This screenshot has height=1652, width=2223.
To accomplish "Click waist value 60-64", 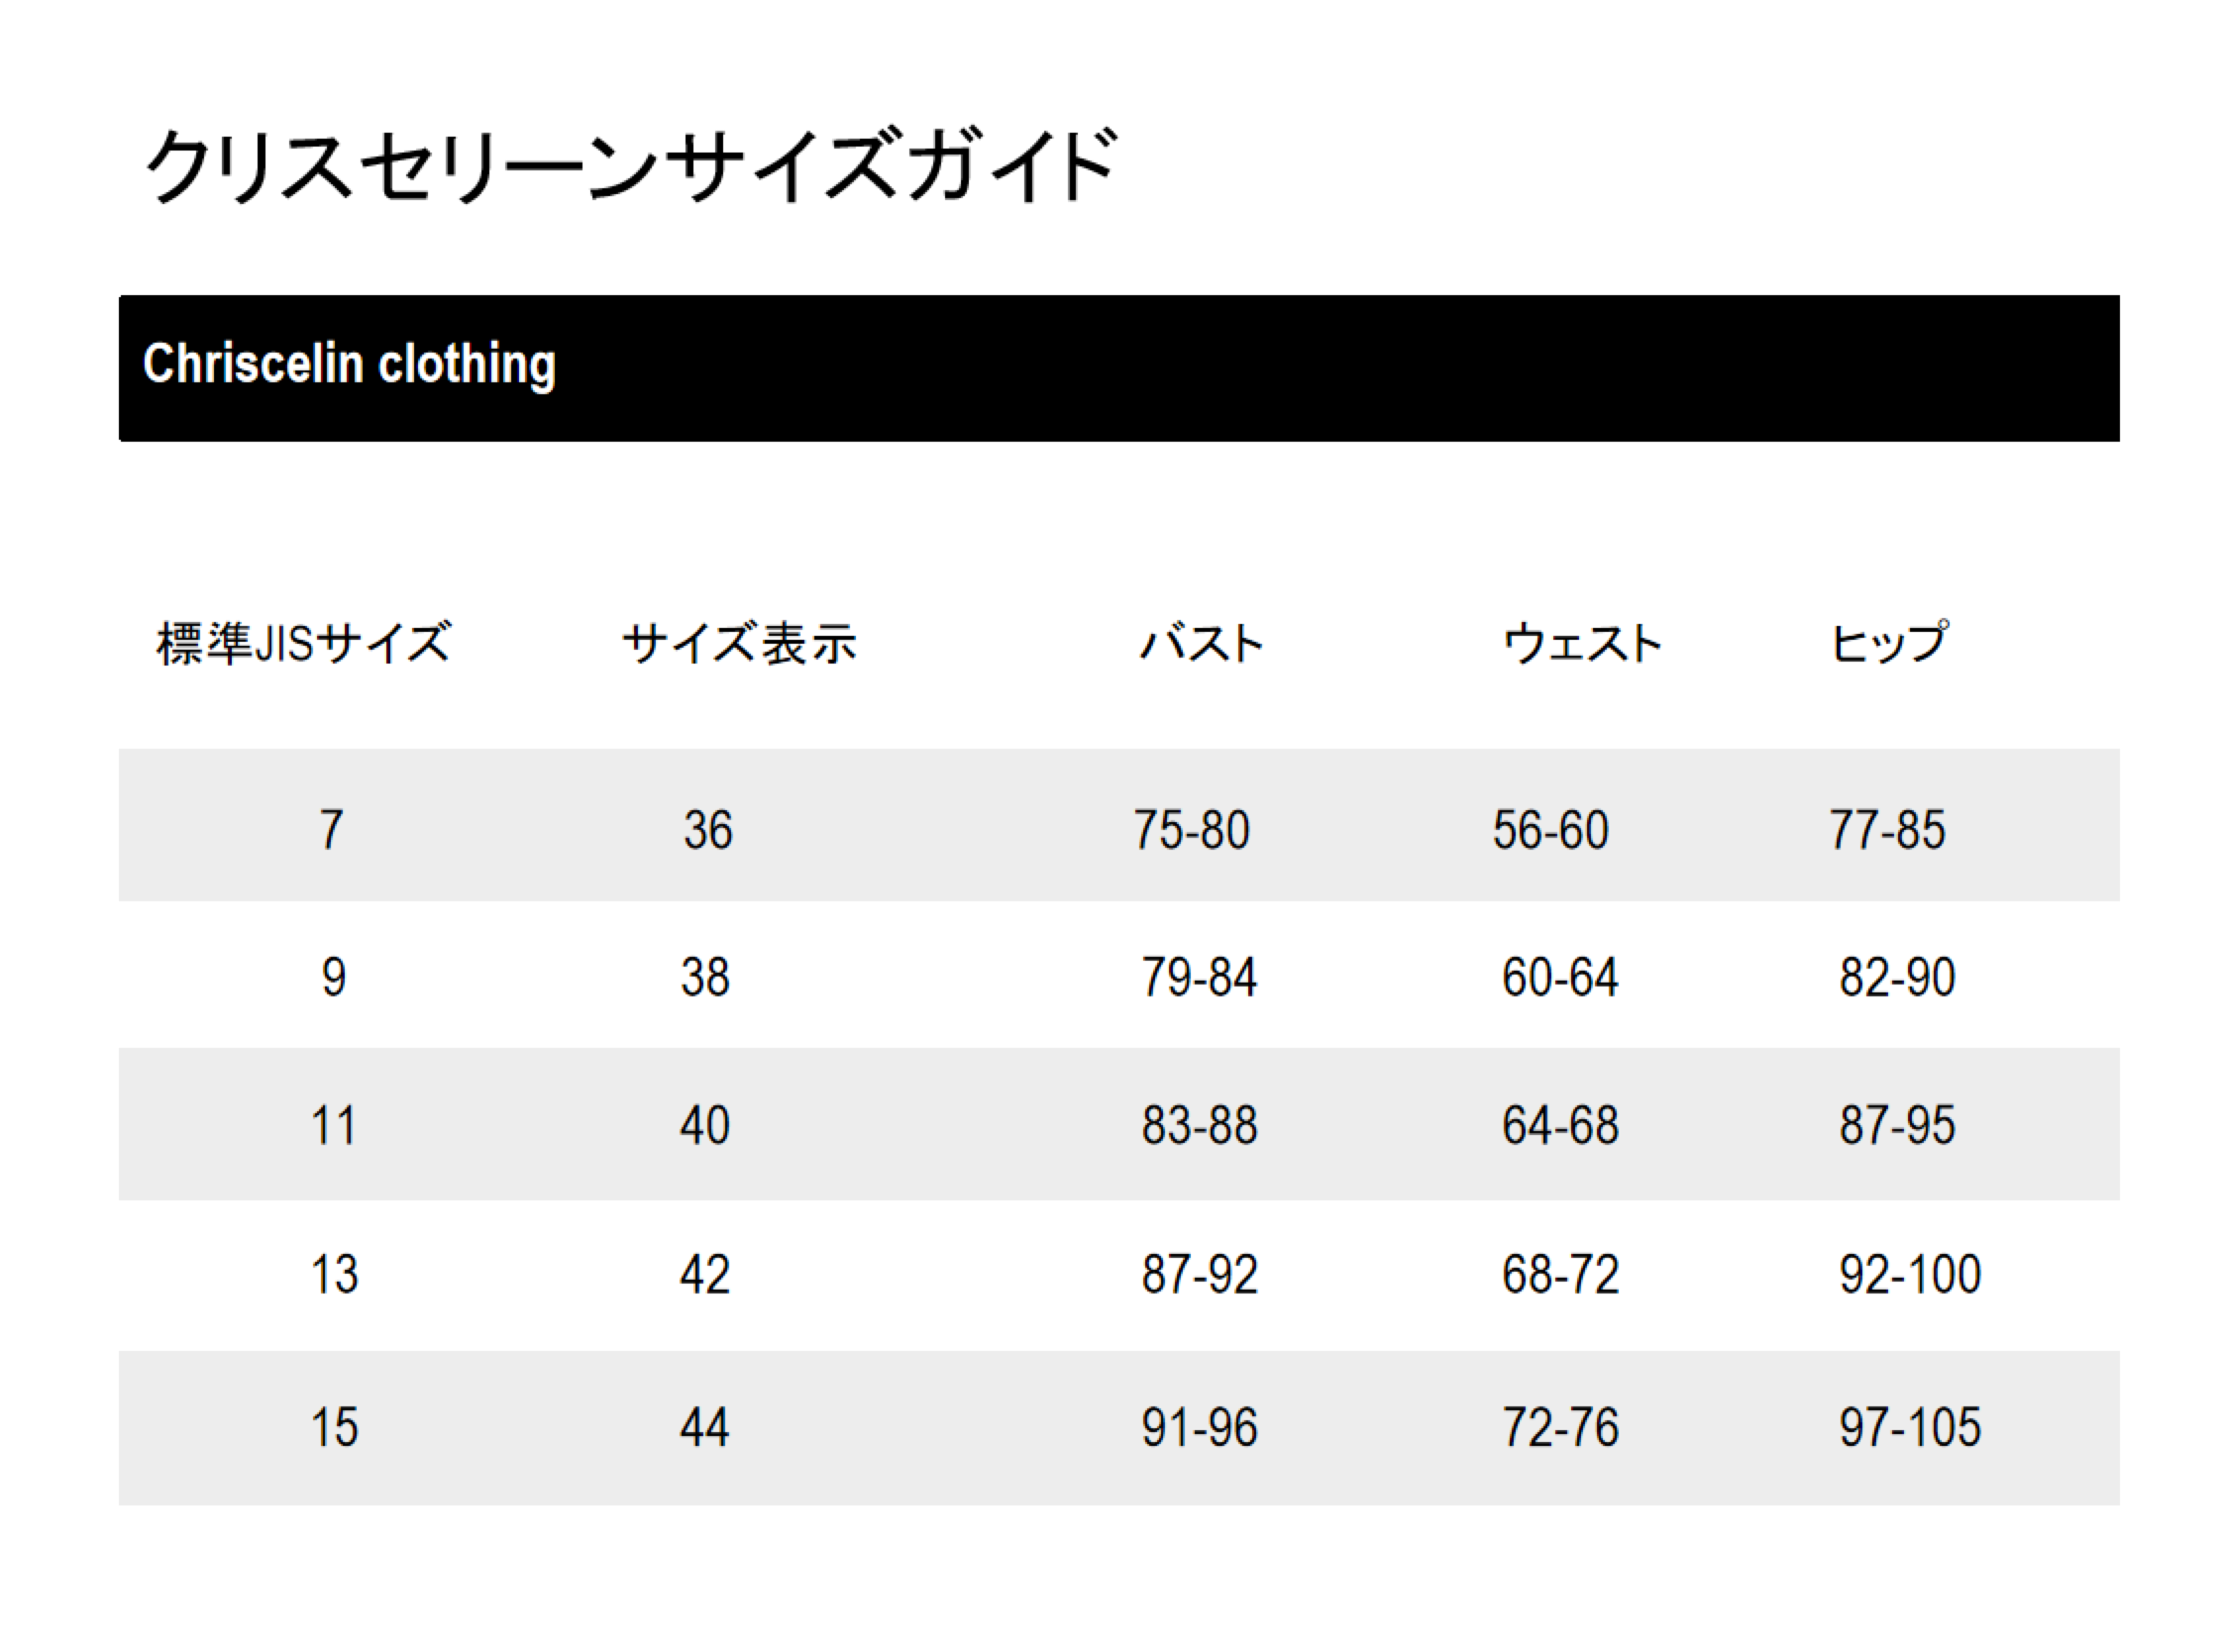I will tap(1560, 977).
